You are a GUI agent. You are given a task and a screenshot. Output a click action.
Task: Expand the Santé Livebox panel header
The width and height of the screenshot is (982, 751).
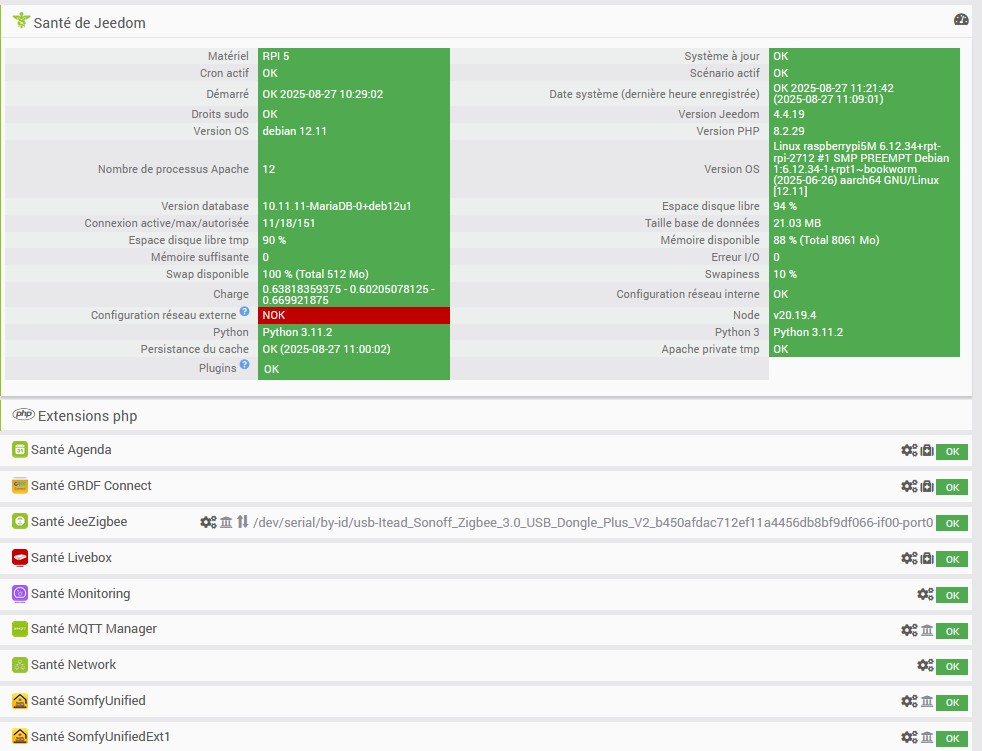pos(486,558)
